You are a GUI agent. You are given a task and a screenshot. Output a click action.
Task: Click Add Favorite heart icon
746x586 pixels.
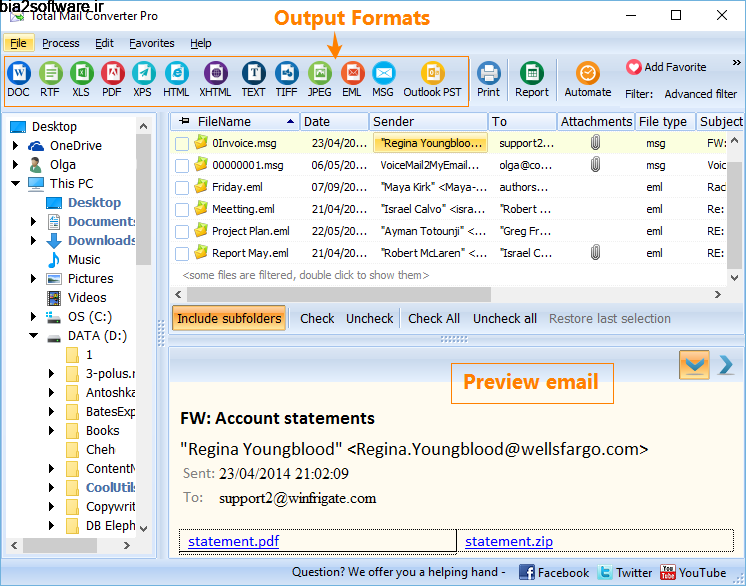633,67
